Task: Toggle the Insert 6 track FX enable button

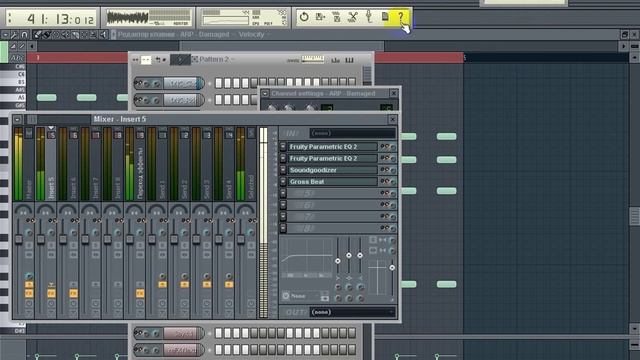Action: click(x=73, y=293)
